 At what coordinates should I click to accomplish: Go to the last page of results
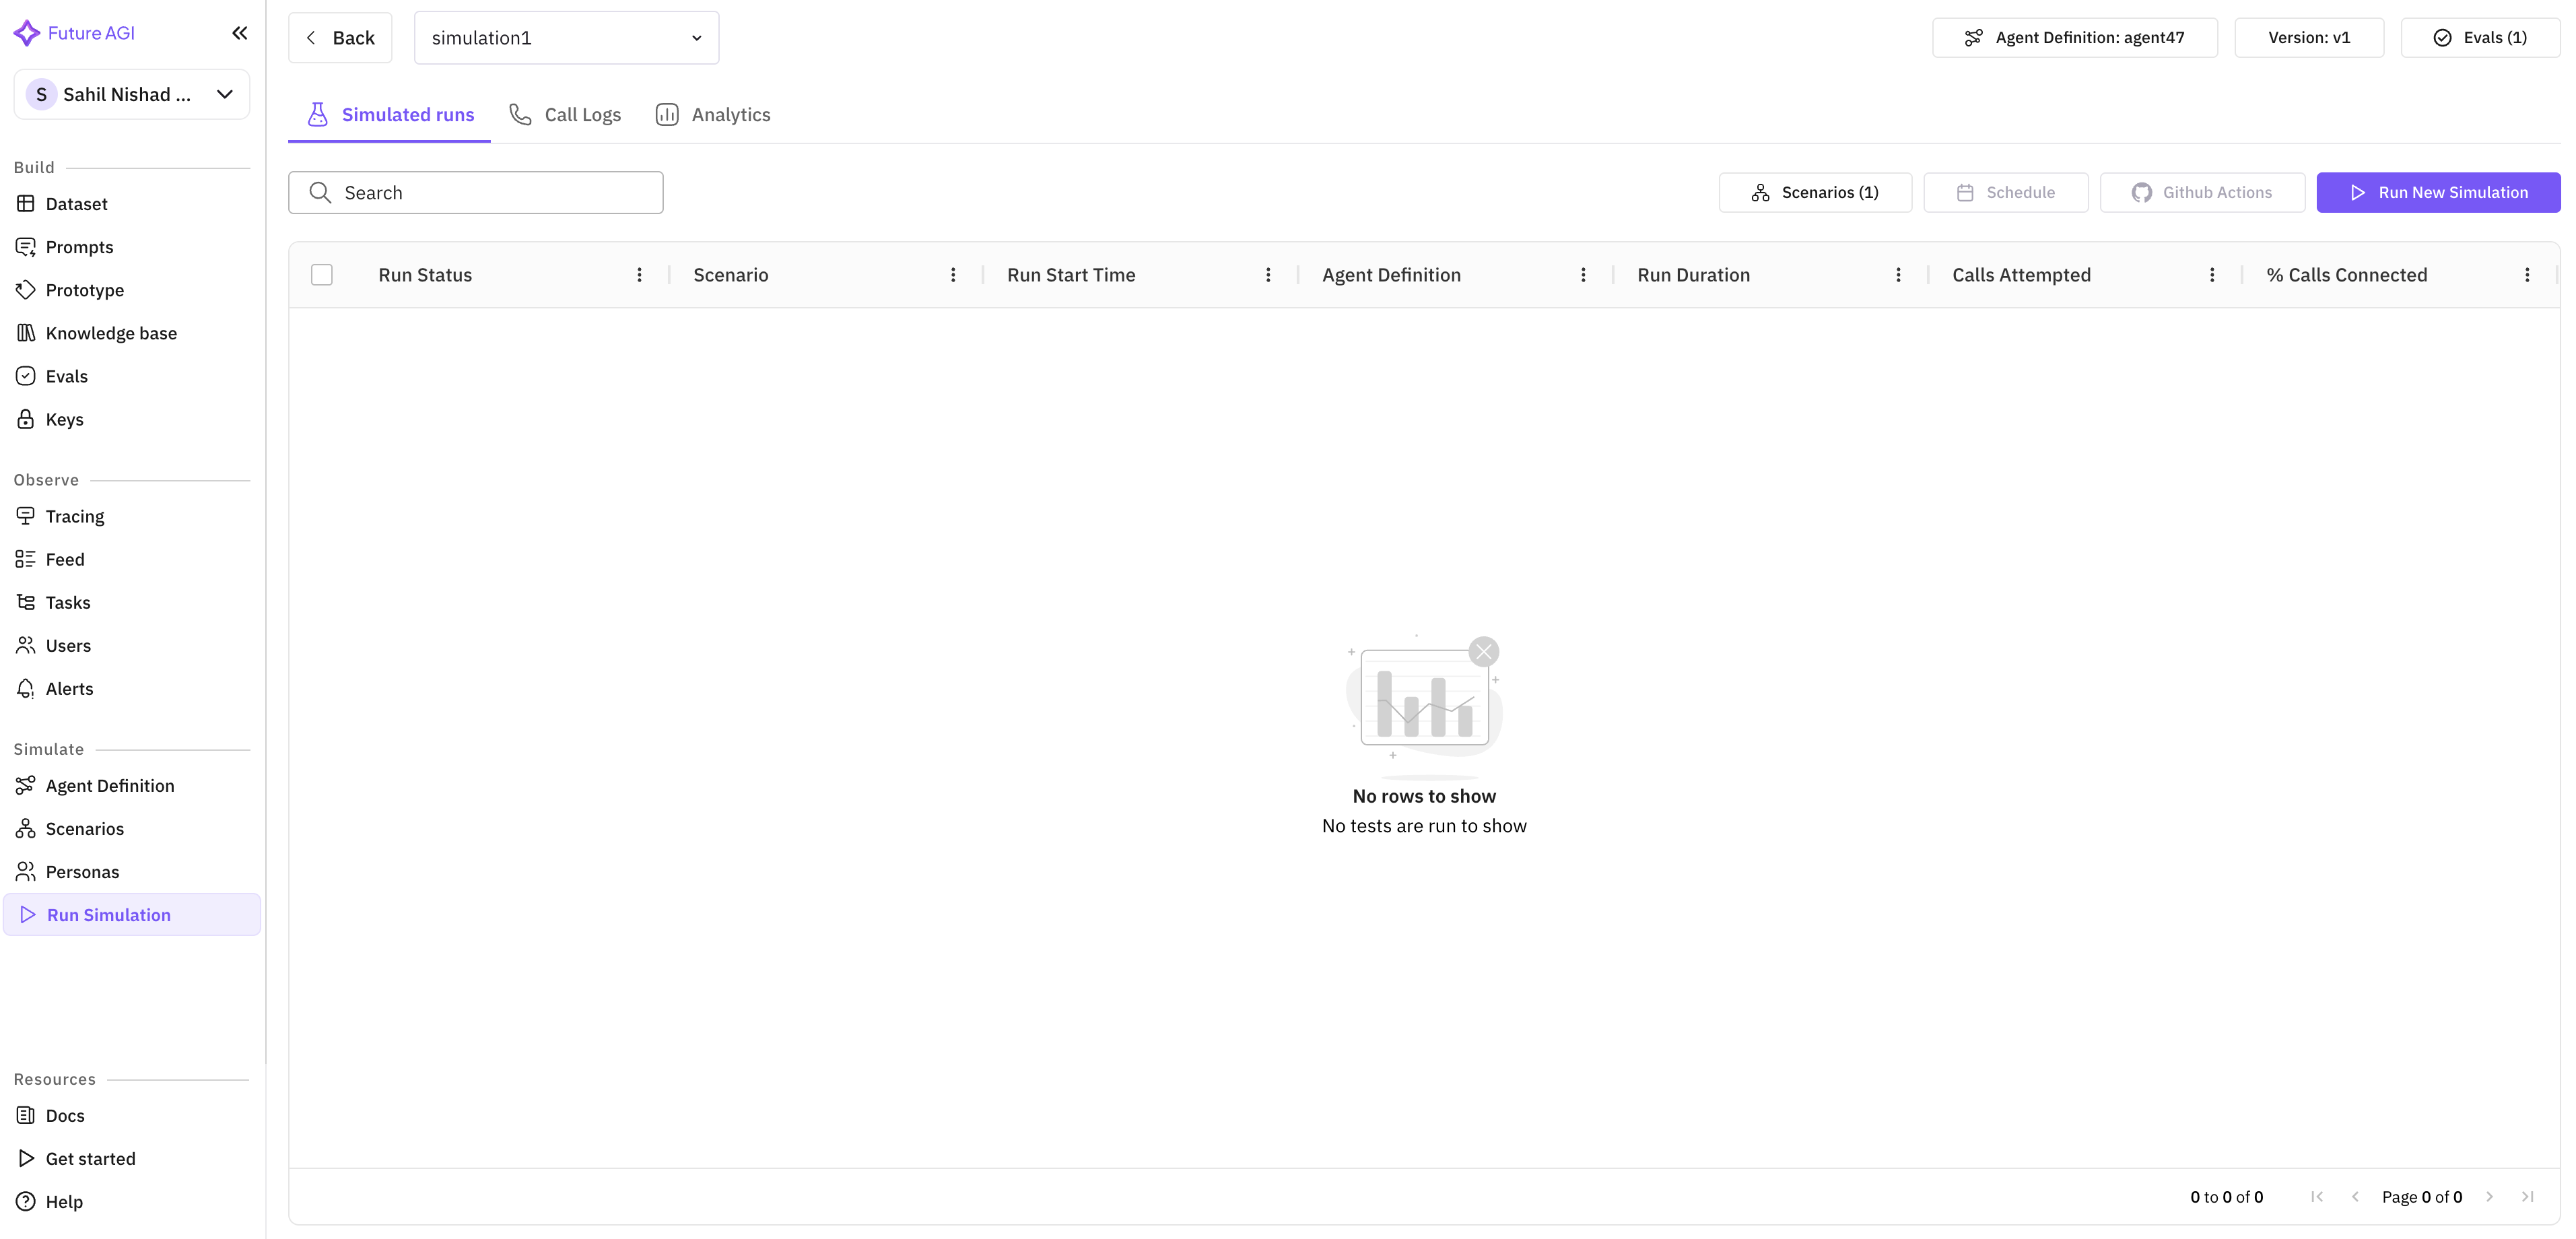point(2530,1196)
